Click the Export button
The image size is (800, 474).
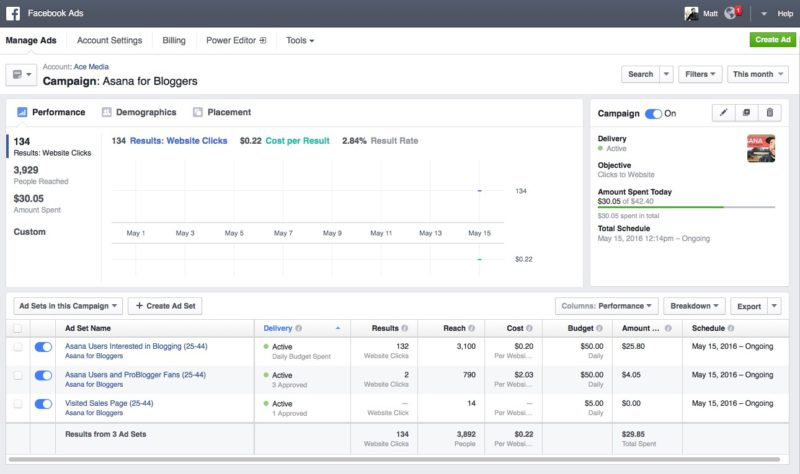click(749, 306)
